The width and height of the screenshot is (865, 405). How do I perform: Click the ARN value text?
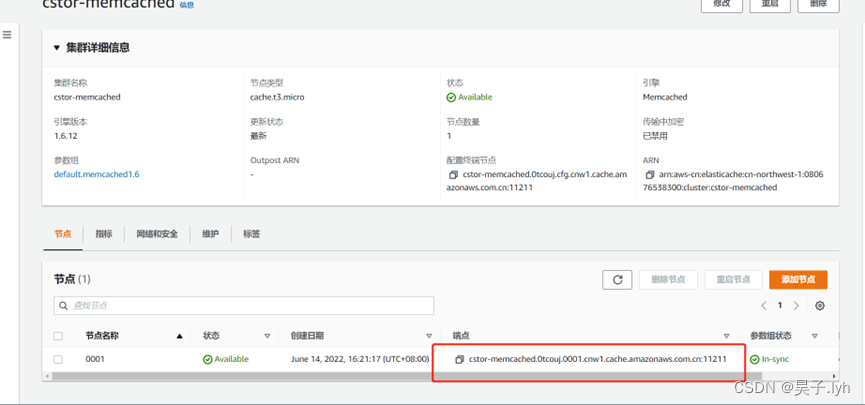[x=733, y=181]
